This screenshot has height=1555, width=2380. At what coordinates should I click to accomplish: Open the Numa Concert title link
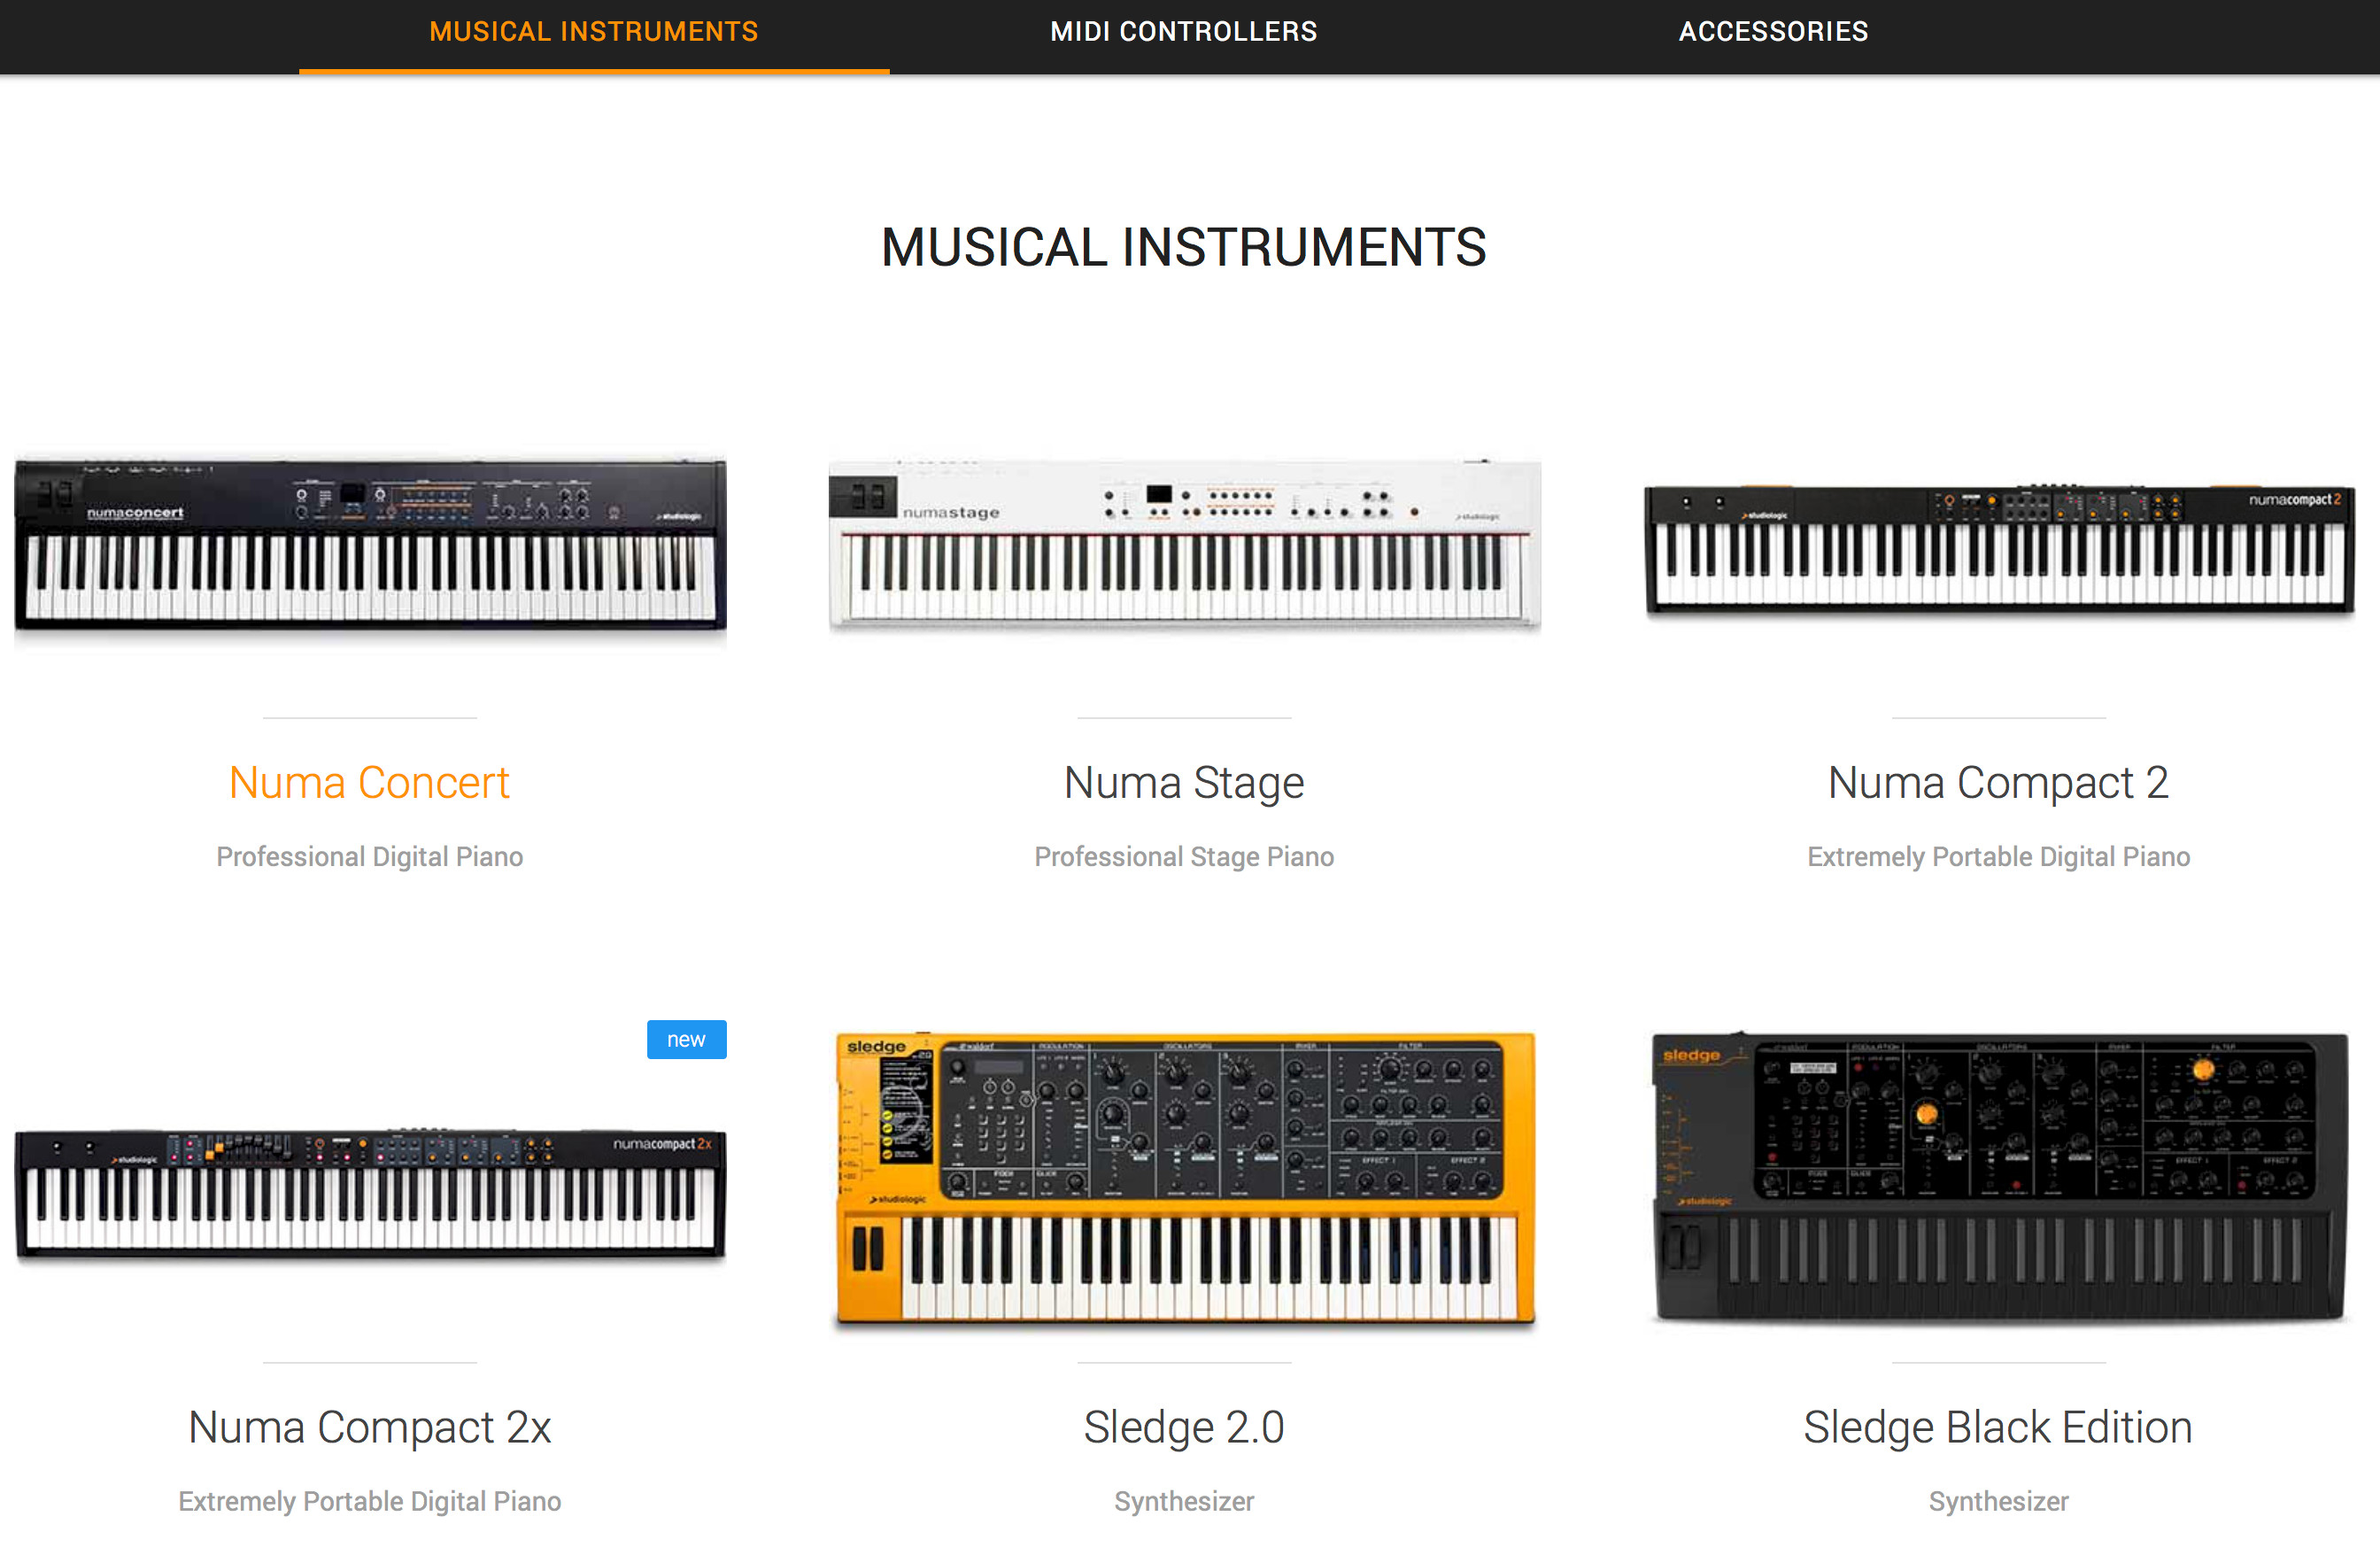(369, 782)
